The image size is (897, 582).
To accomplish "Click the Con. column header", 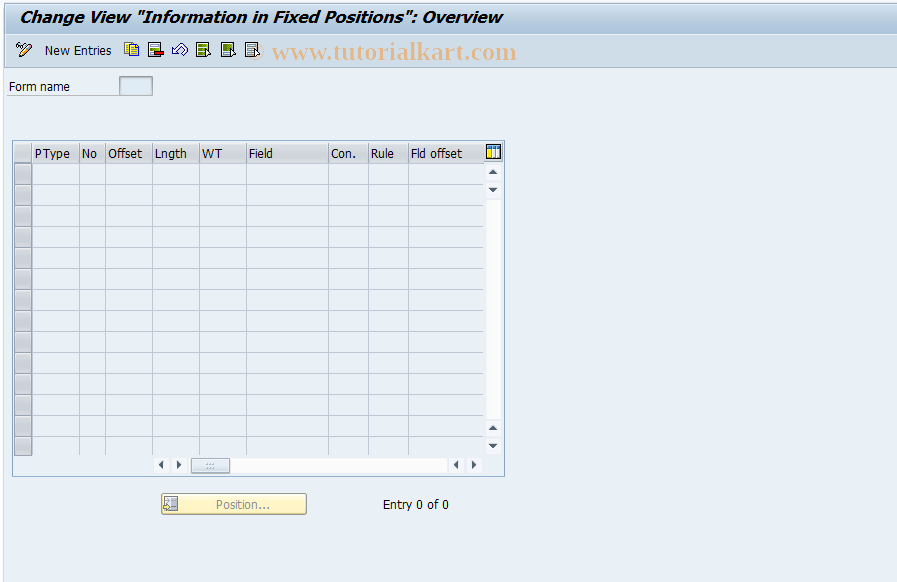I will [348, 153].
